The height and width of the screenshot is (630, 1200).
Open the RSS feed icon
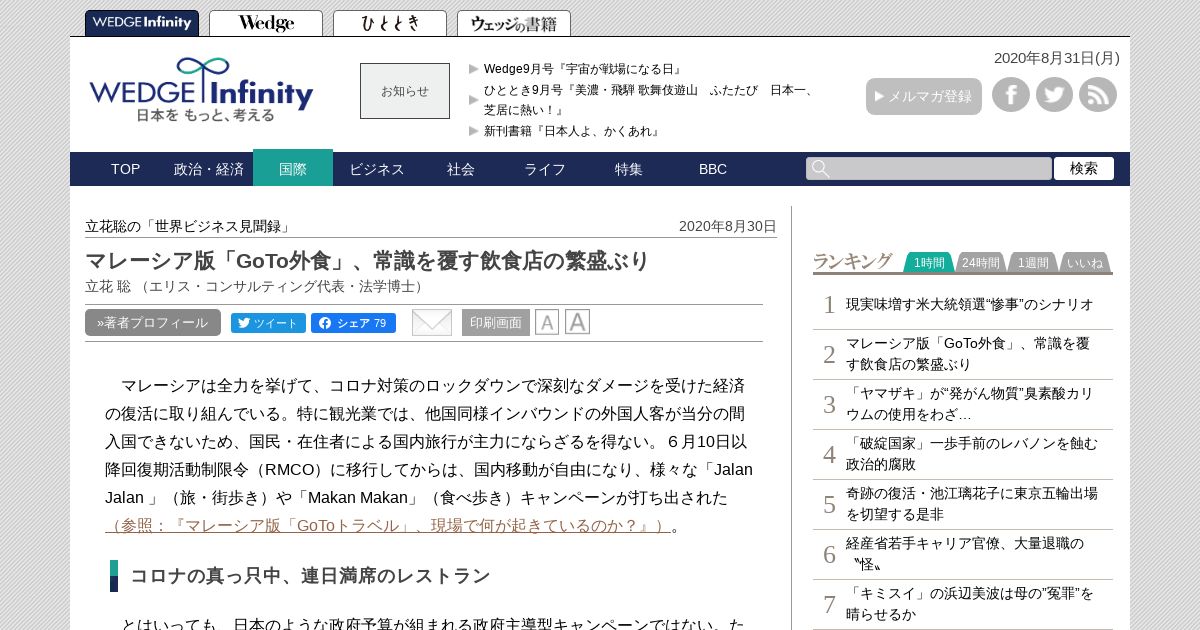pyautogui.click(x=1098, y=95)
